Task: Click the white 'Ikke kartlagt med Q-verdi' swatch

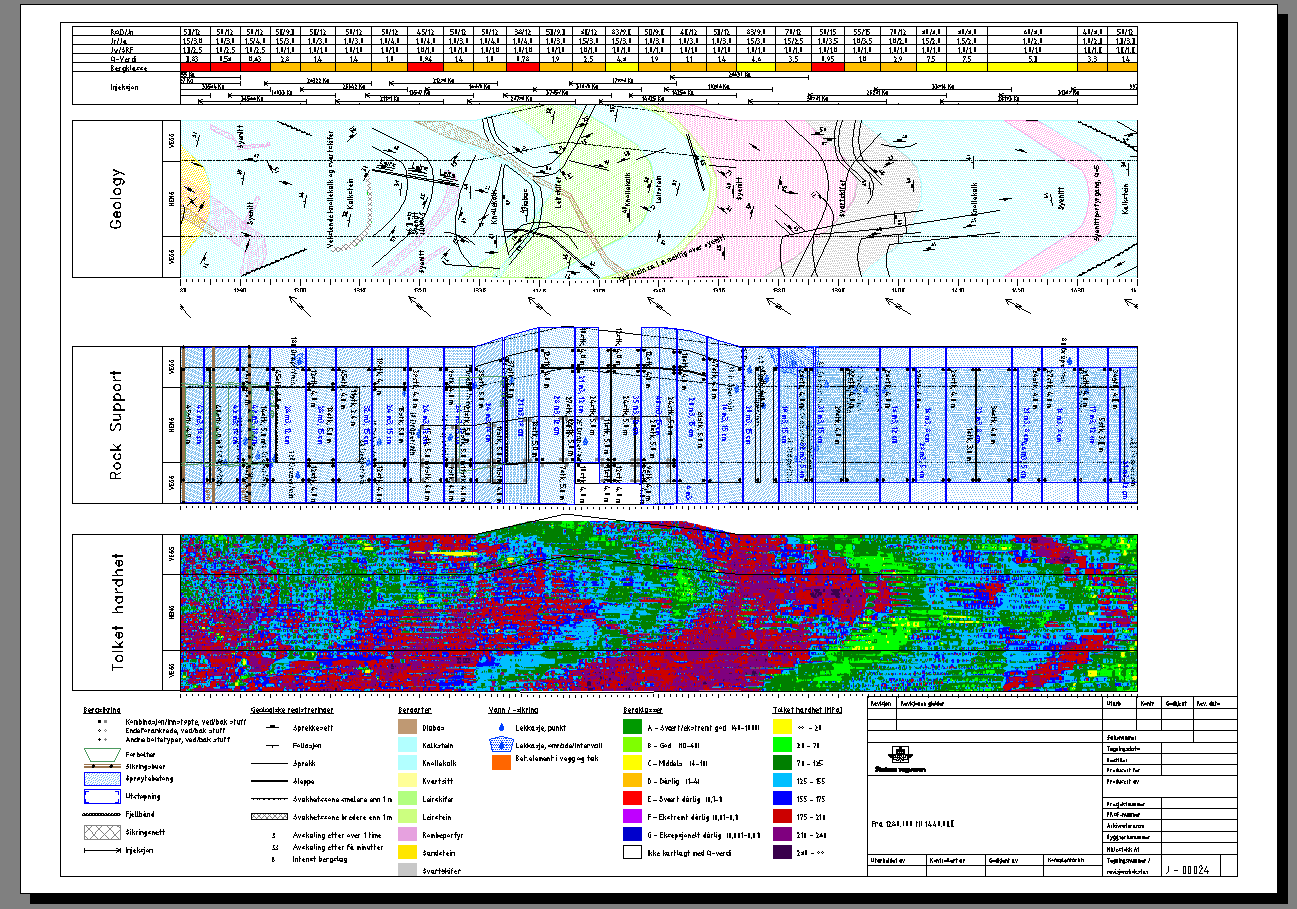Action: pyautogui.click(x=632, y=852)
